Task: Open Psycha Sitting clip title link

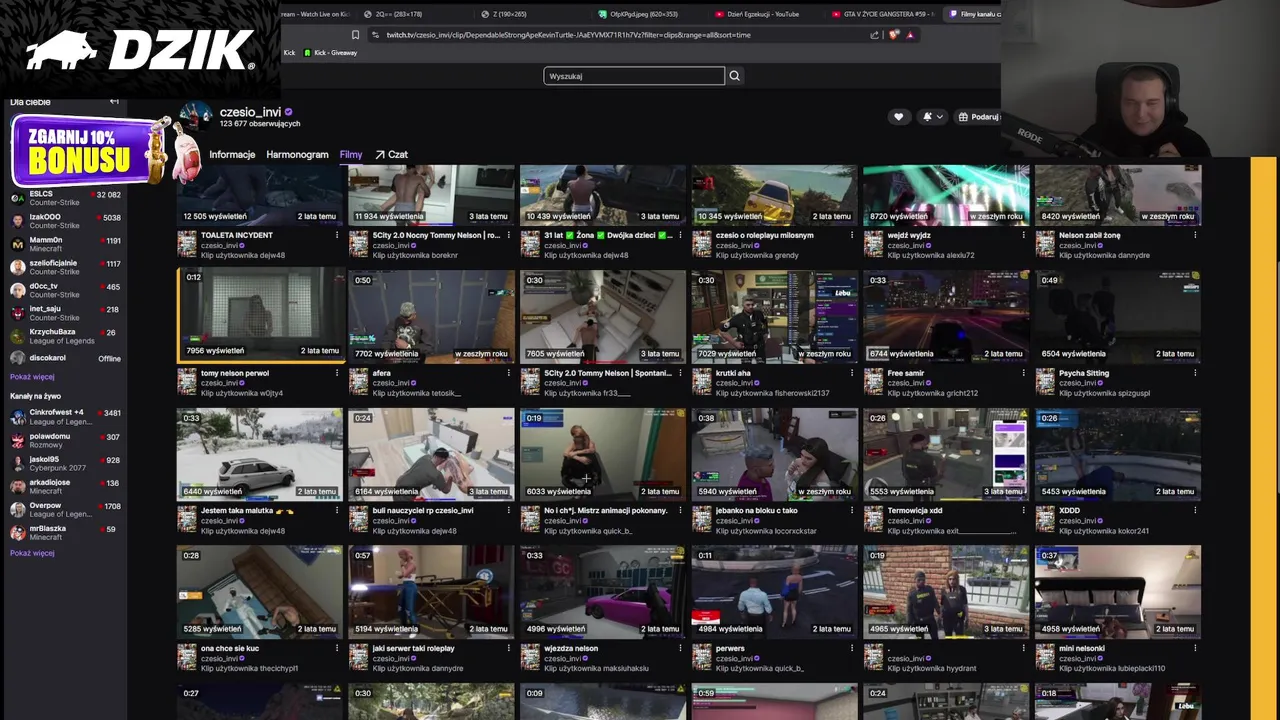Action: 1084,373
